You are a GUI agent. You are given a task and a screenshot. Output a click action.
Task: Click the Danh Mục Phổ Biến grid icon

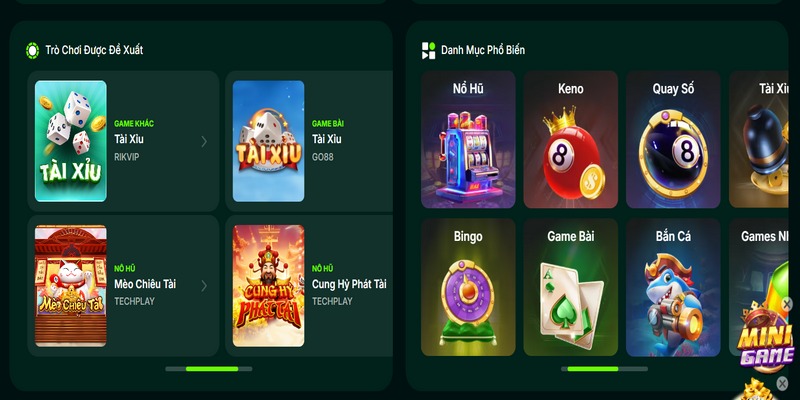click(429, 51)
